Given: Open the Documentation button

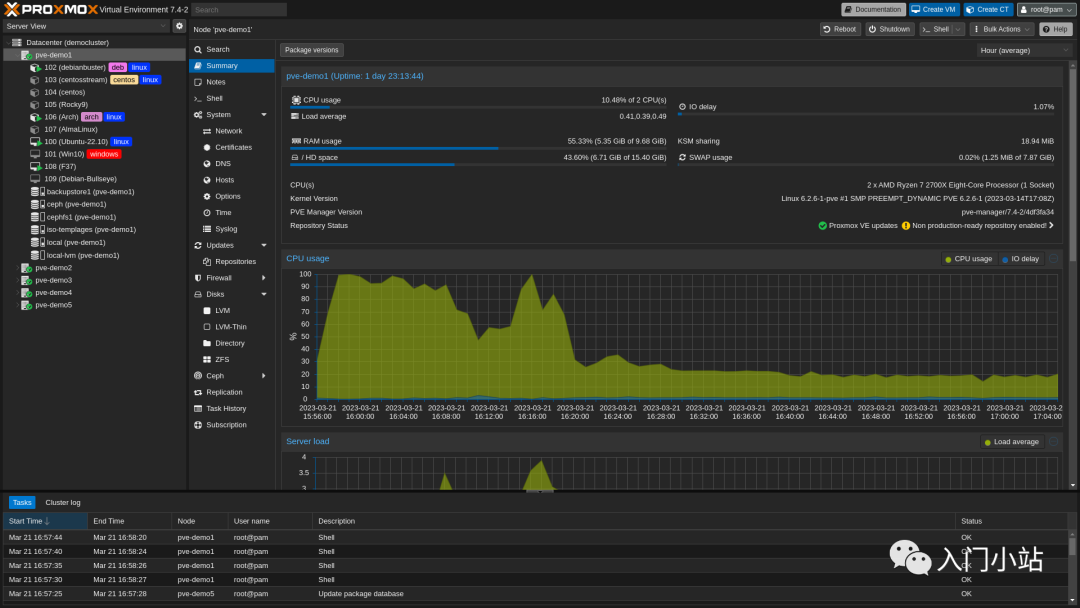Looking at the screenshot, I should click(873, 10).
